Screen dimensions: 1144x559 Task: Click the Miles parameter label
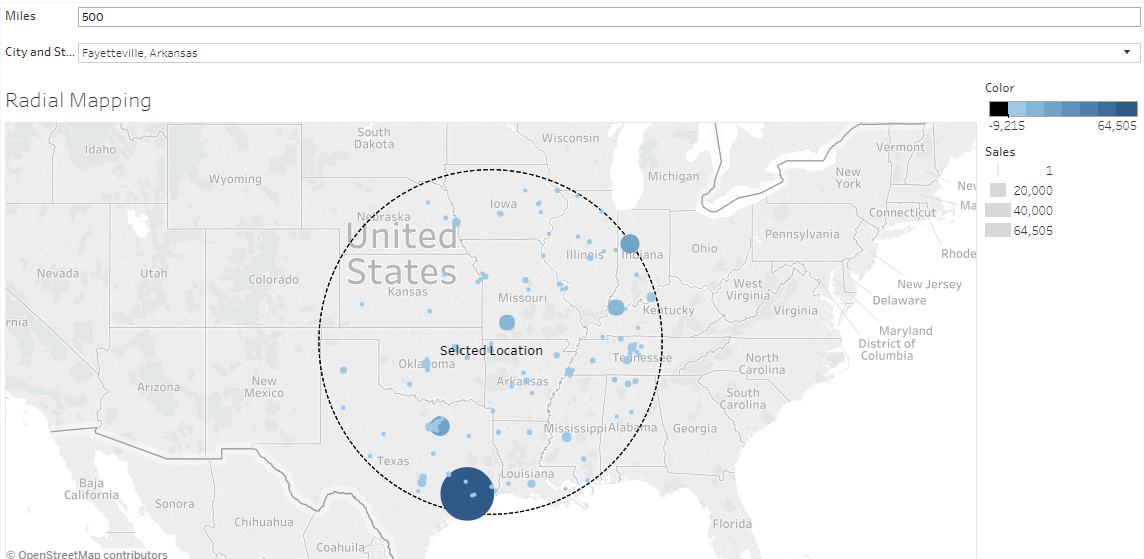tap(20, 15)
